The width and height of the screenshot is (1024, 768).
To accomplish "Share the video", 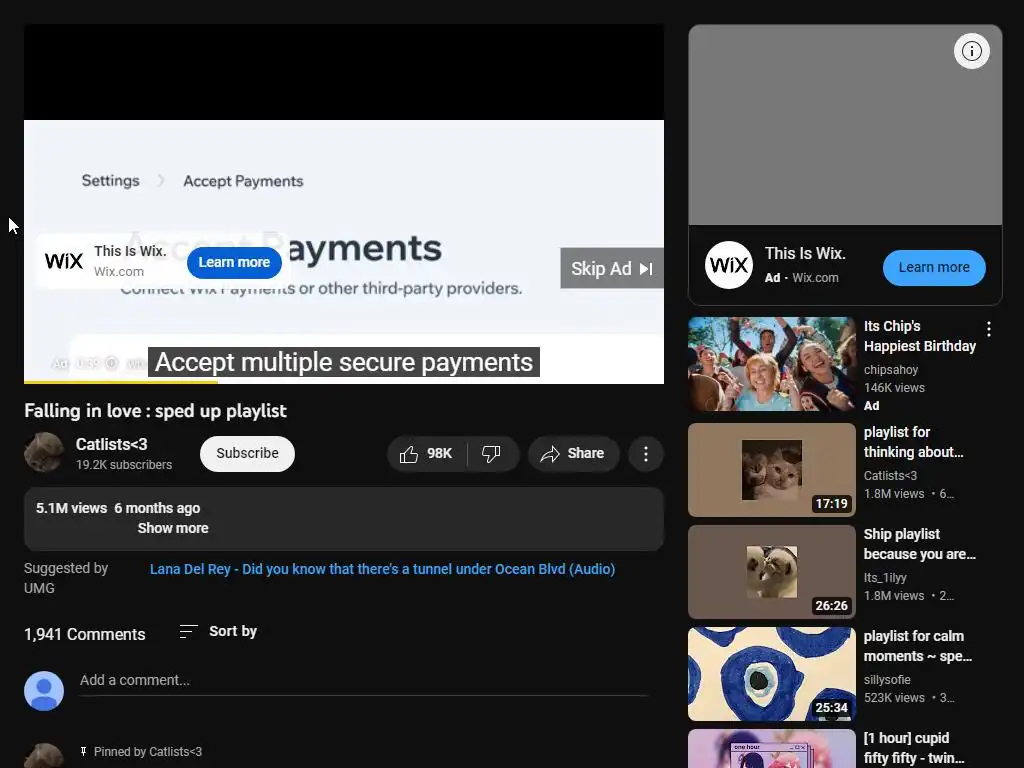I will (573, 454).
